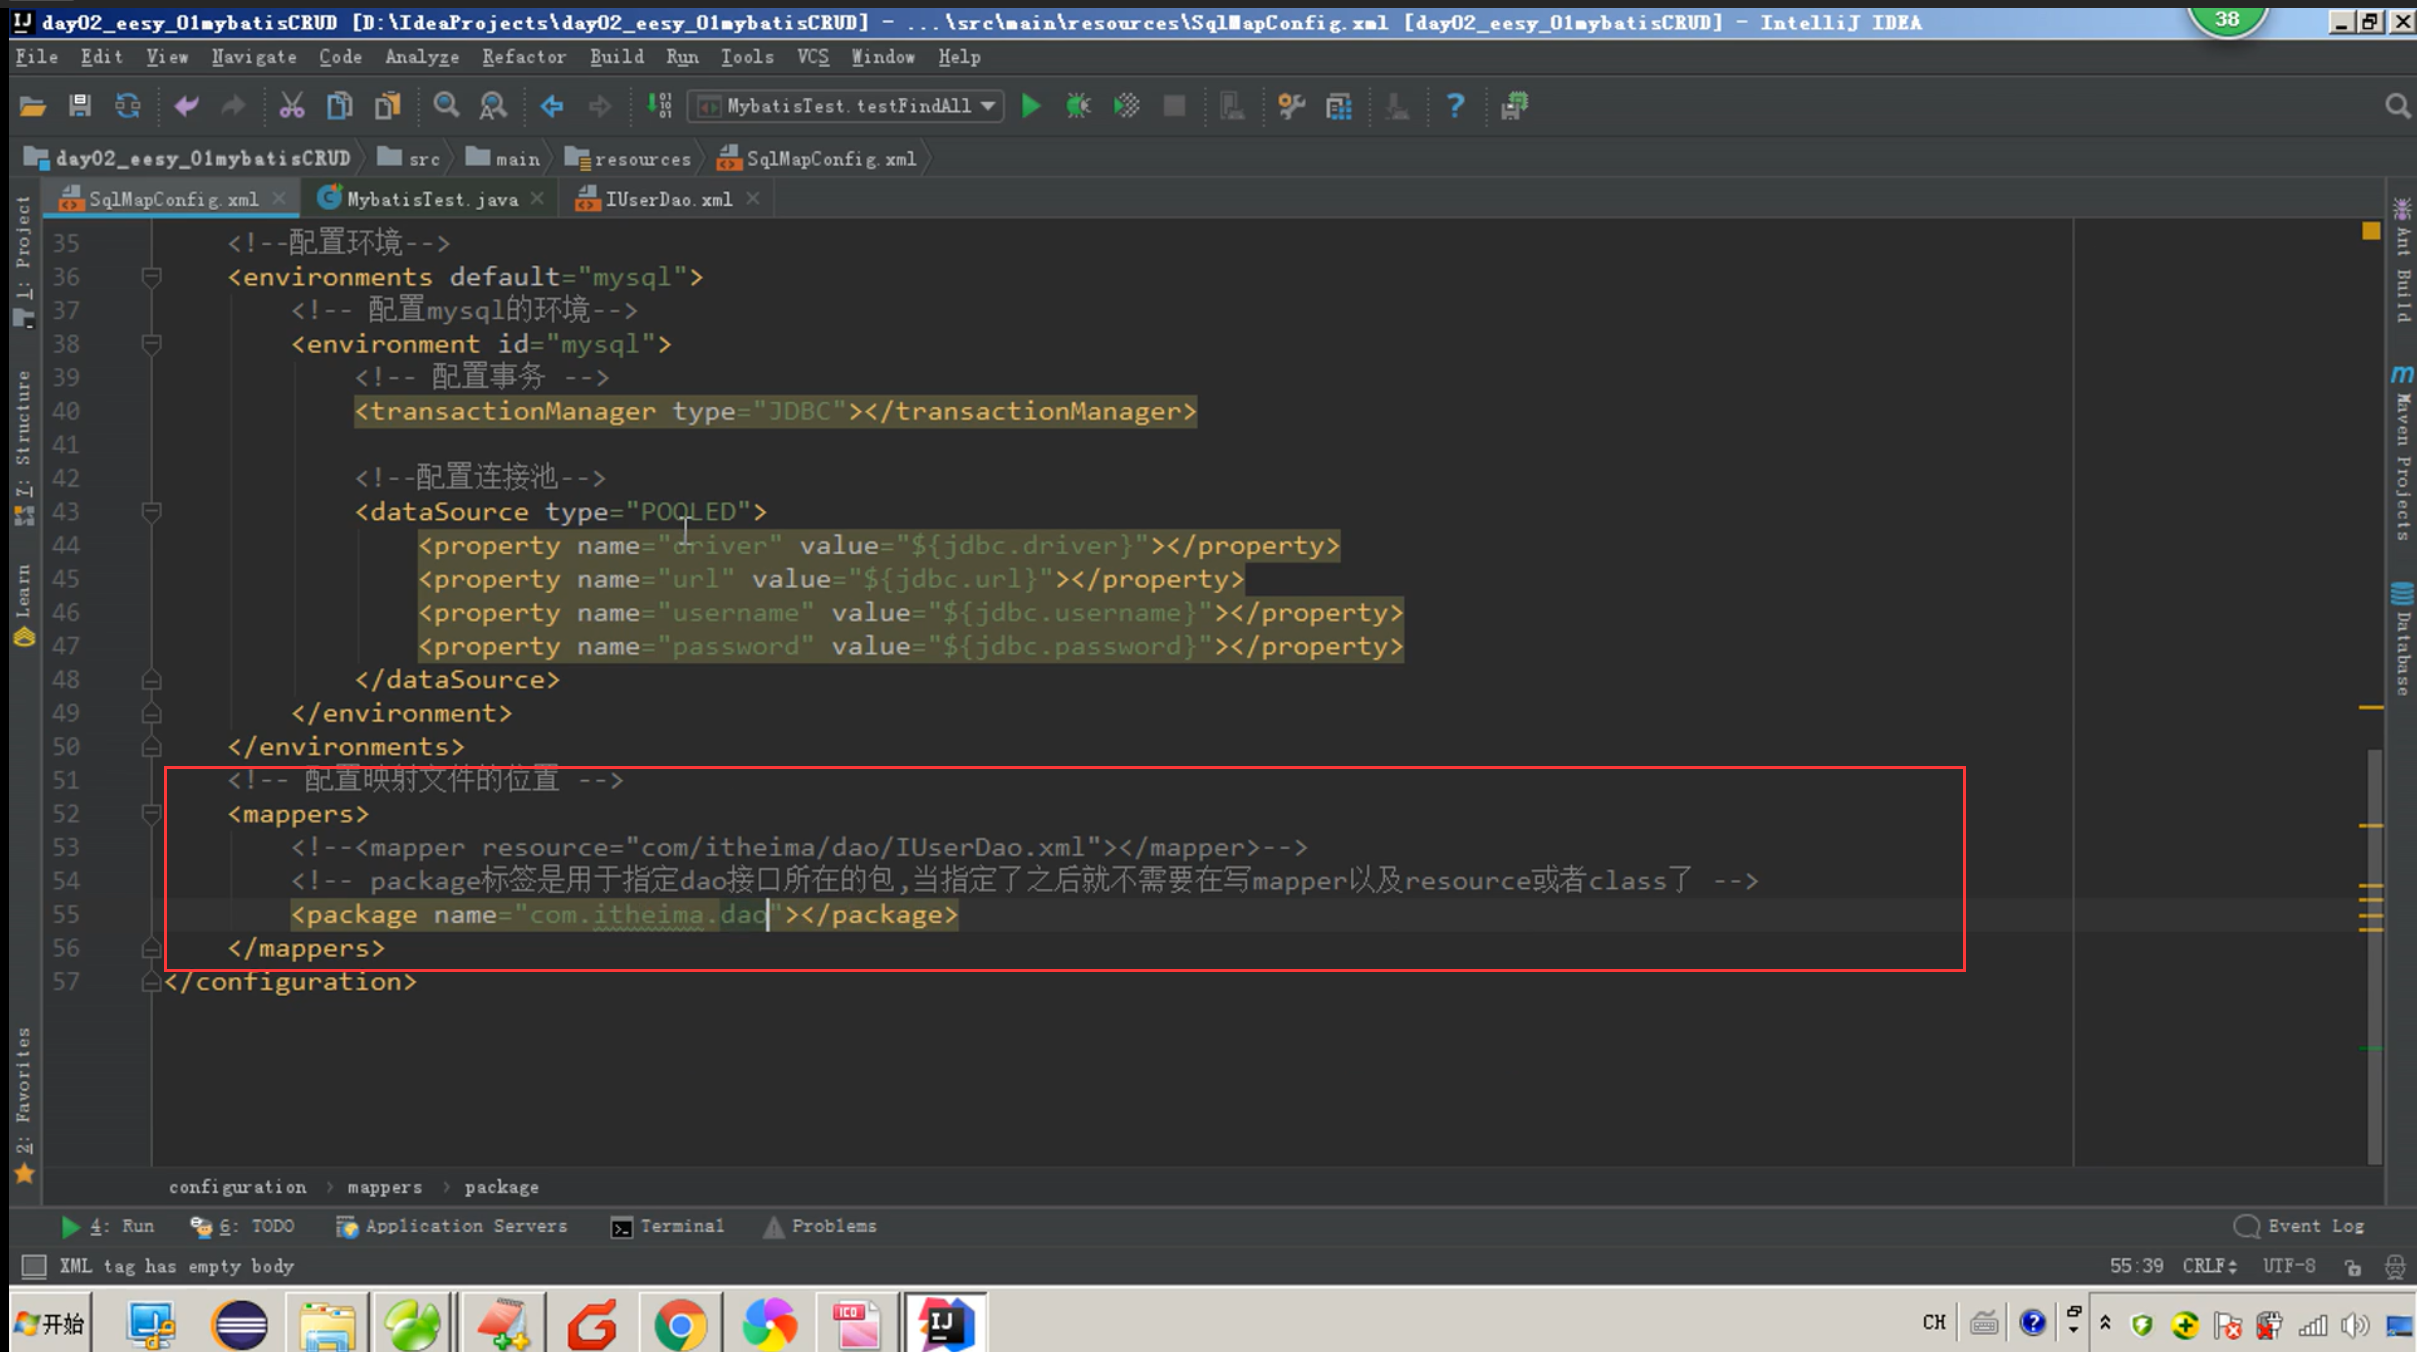Image resolution: width=2417 pixels, height=1352 pixels.
Task: Collapse the environments tag fold at line 36
Action: [152, 277]
